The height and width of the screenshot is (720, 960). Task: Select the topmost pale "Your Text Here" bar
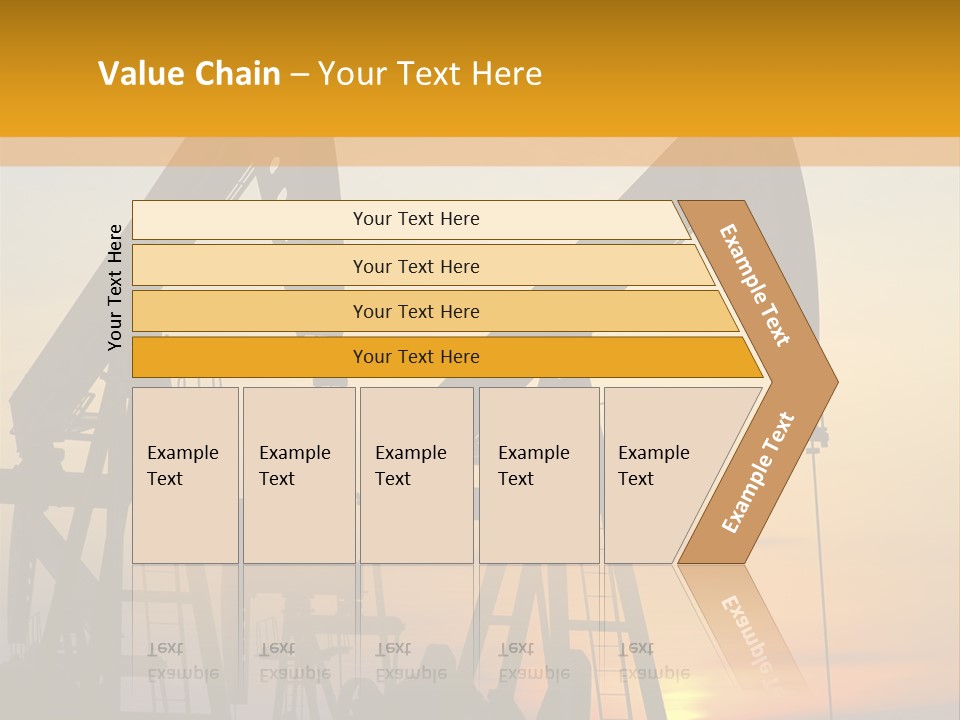[x=415, y=219]
